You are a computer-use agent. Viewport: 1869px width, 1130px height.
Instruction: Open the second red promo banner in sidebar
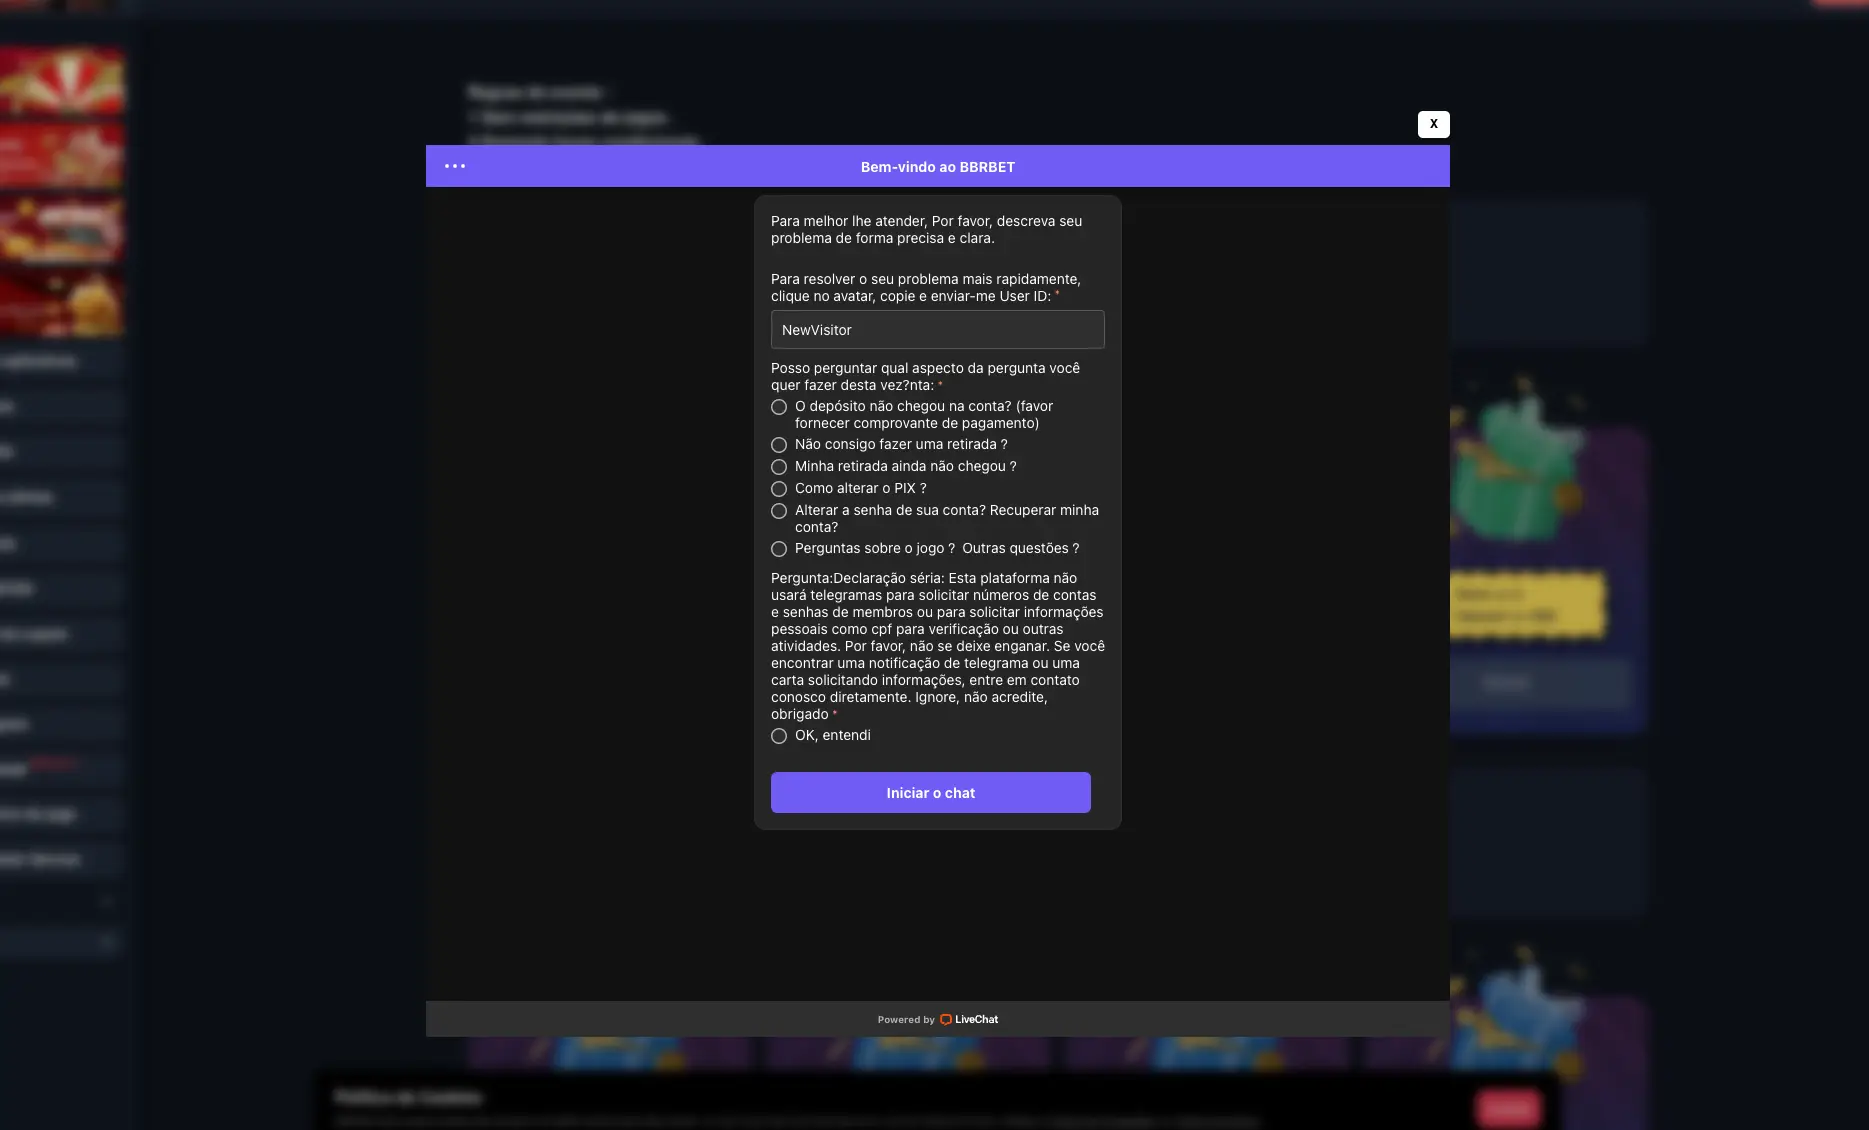(x=62, y=156)
